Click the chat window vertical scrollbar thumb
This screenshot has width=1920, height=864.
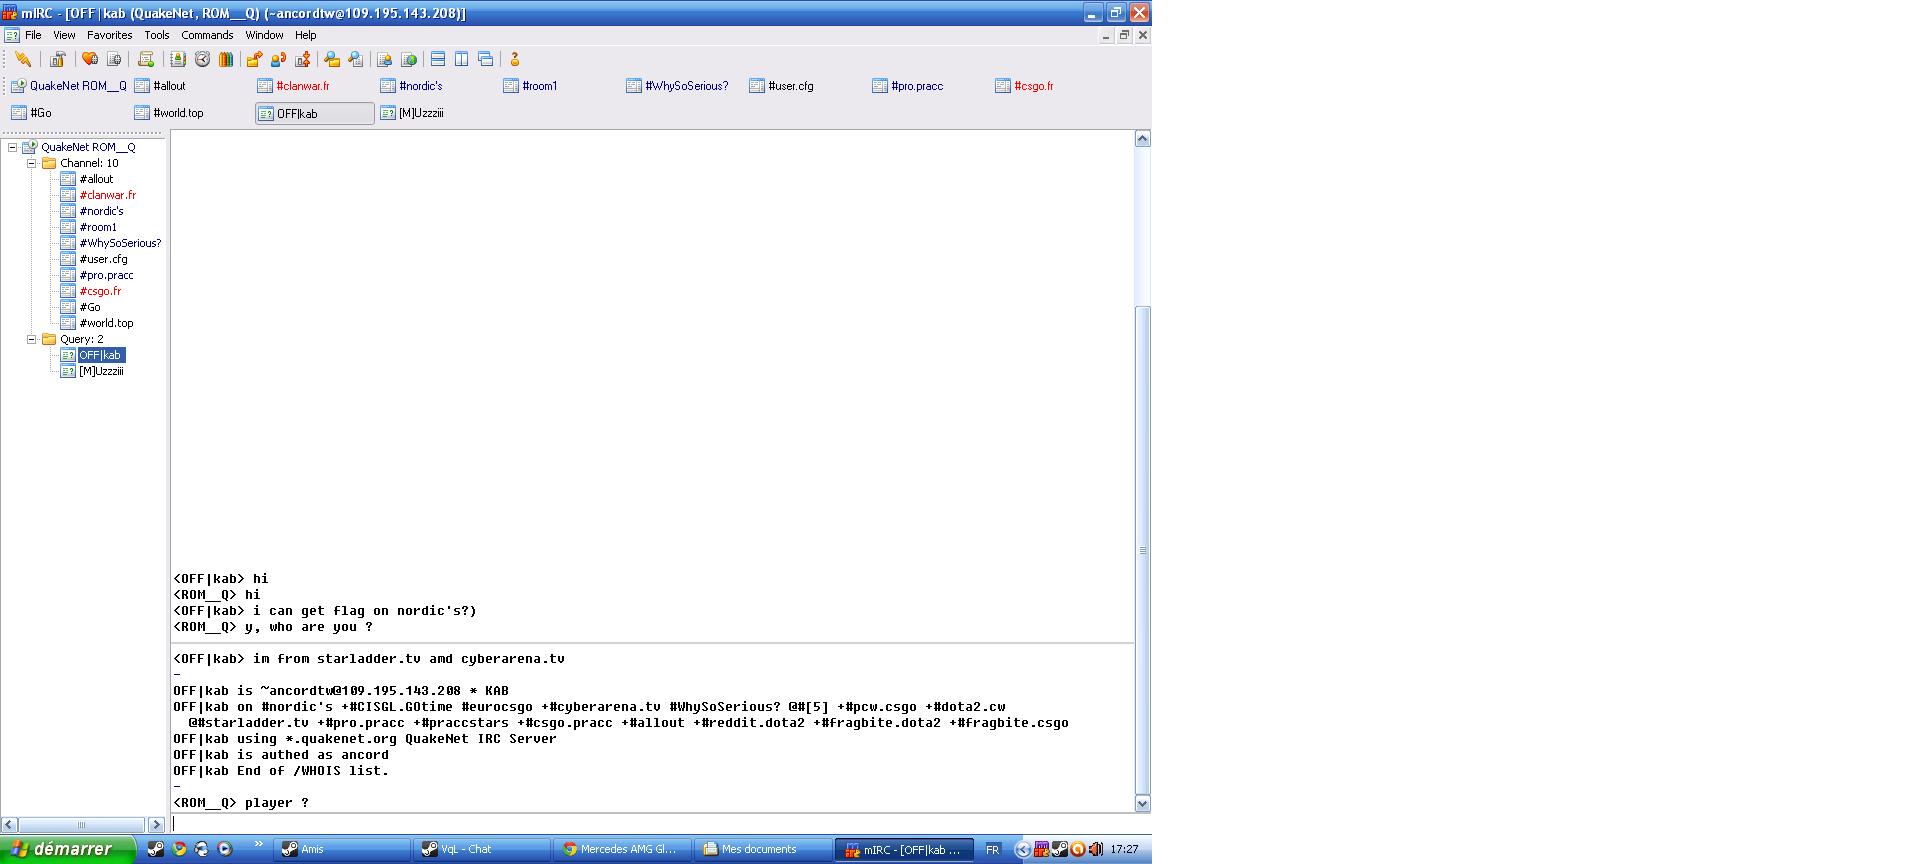pyautogui.click(x=1143, y=548)
